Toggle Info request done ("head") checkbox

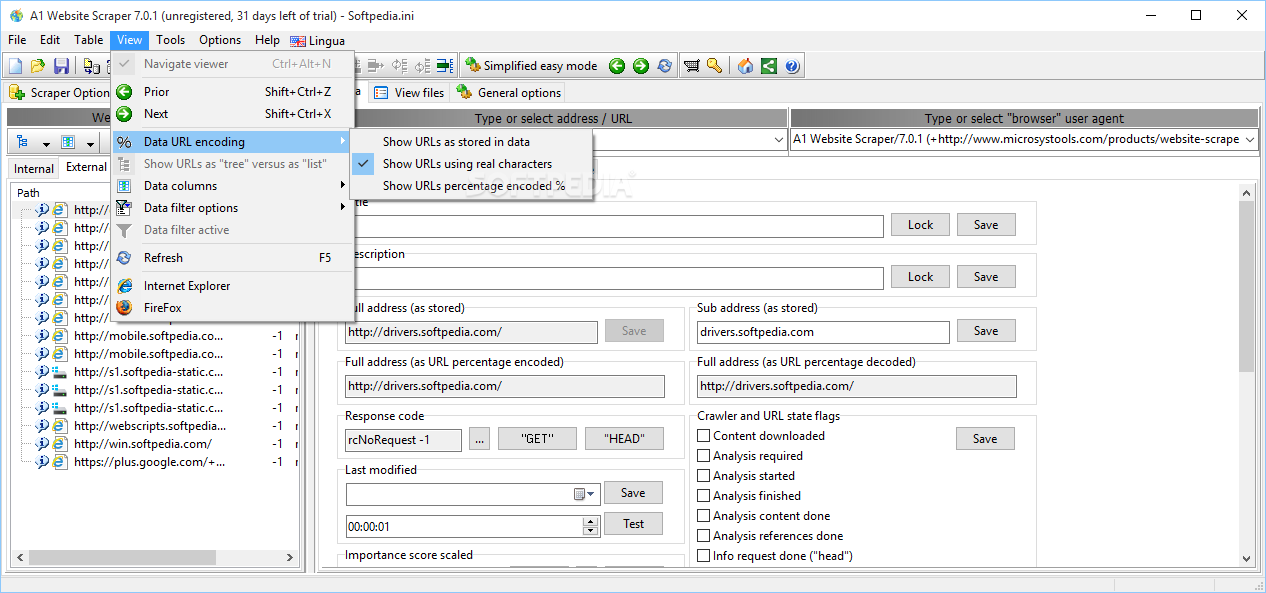[704, 556]
